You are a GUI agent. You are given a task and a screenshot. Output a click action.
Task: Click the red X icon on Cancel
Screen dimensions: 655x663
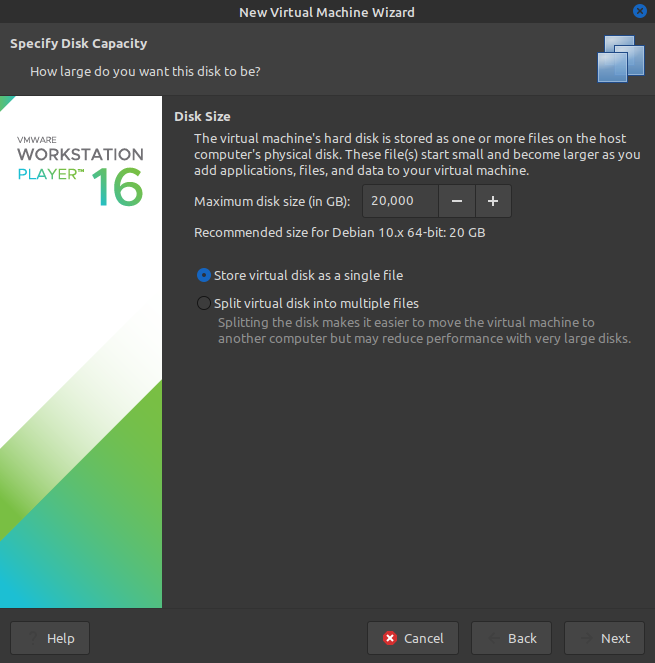pyautogui.click(x=390, y=638)
